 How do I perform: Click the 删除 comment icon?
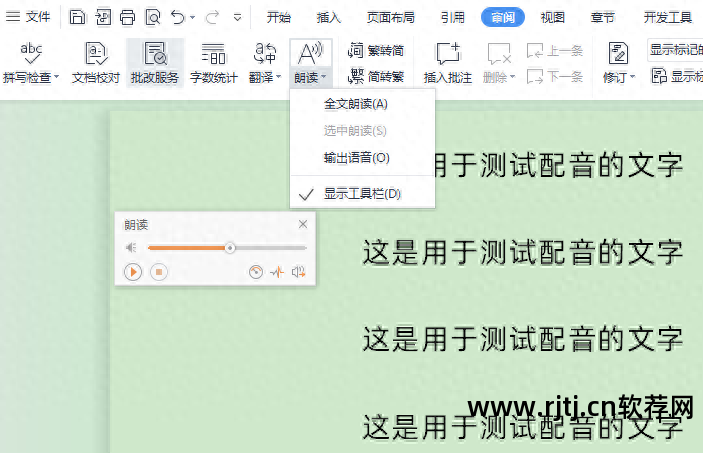(x=499, y=53)
